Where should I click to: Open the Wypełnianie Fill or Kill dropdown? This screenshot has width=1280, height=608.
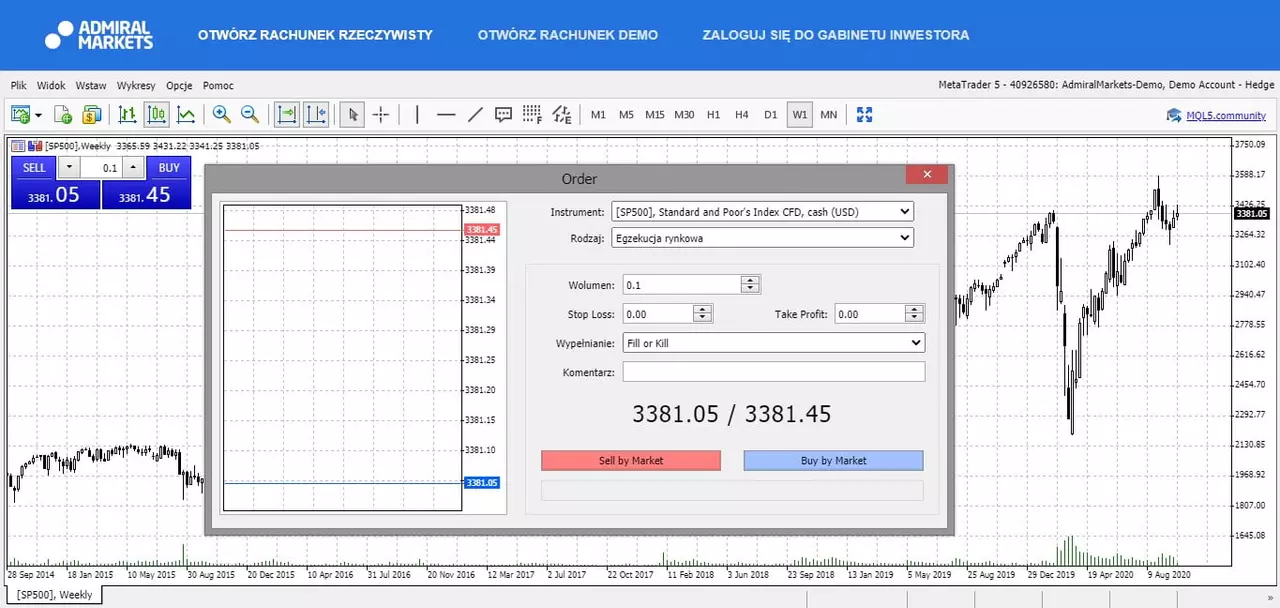[773, 343]
